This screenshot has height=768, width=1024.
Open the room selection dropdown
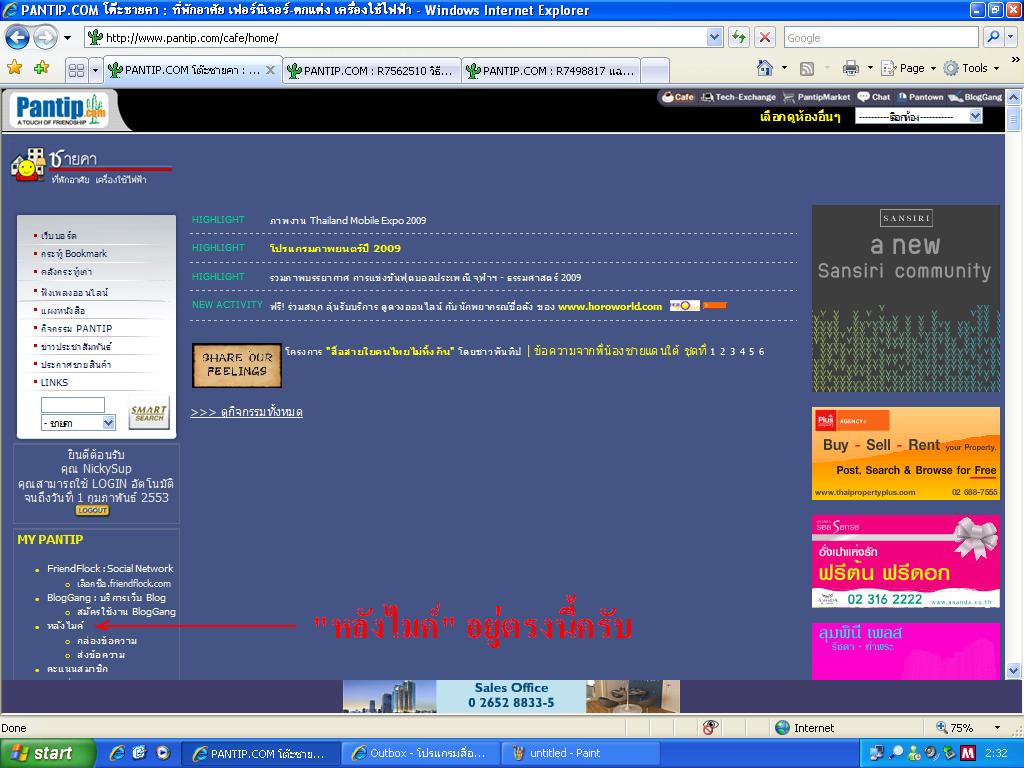pos(919,116)
